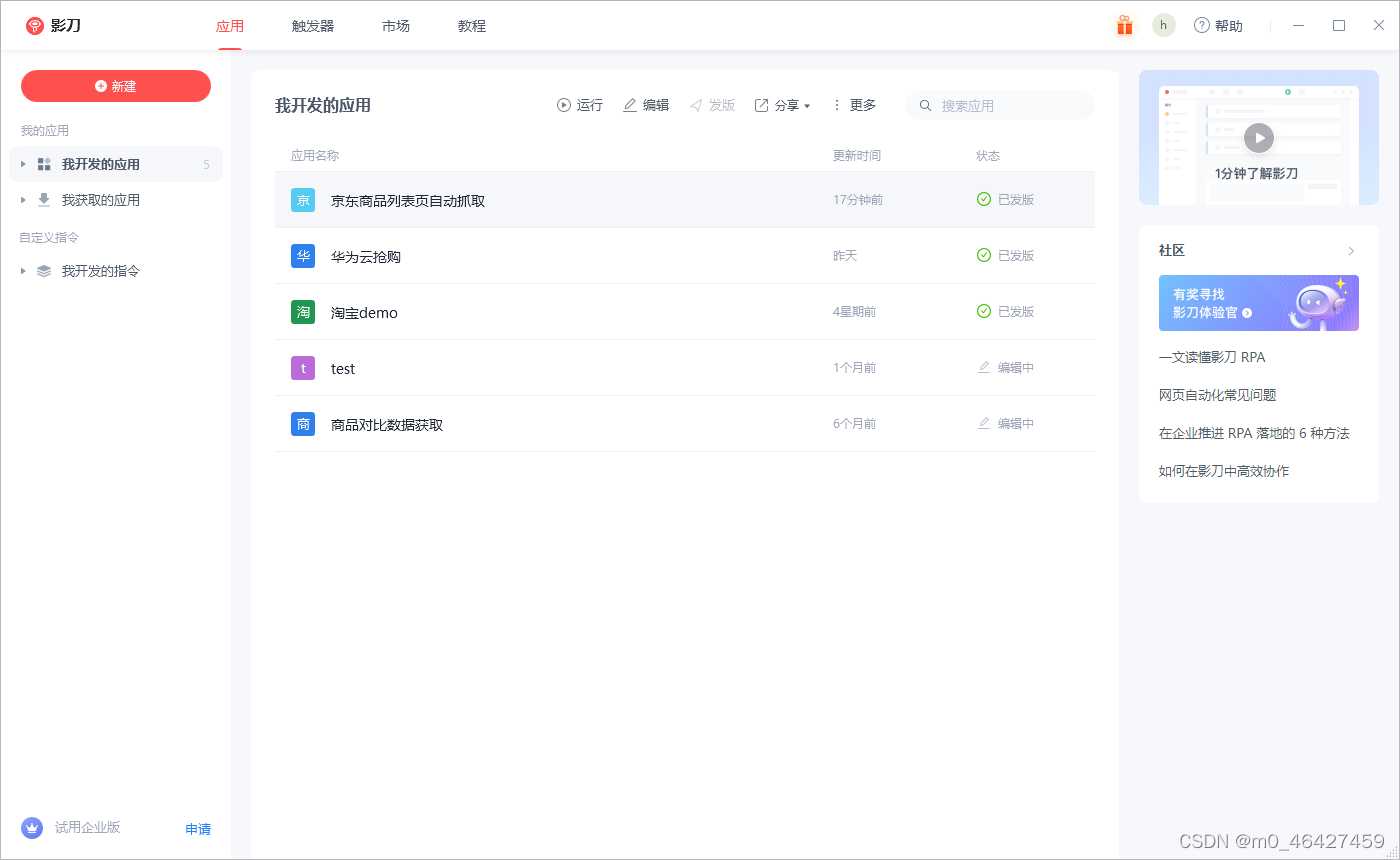Click the 应用名称 column header
This screenshot has height=860, width=1400.
(315, 156)
